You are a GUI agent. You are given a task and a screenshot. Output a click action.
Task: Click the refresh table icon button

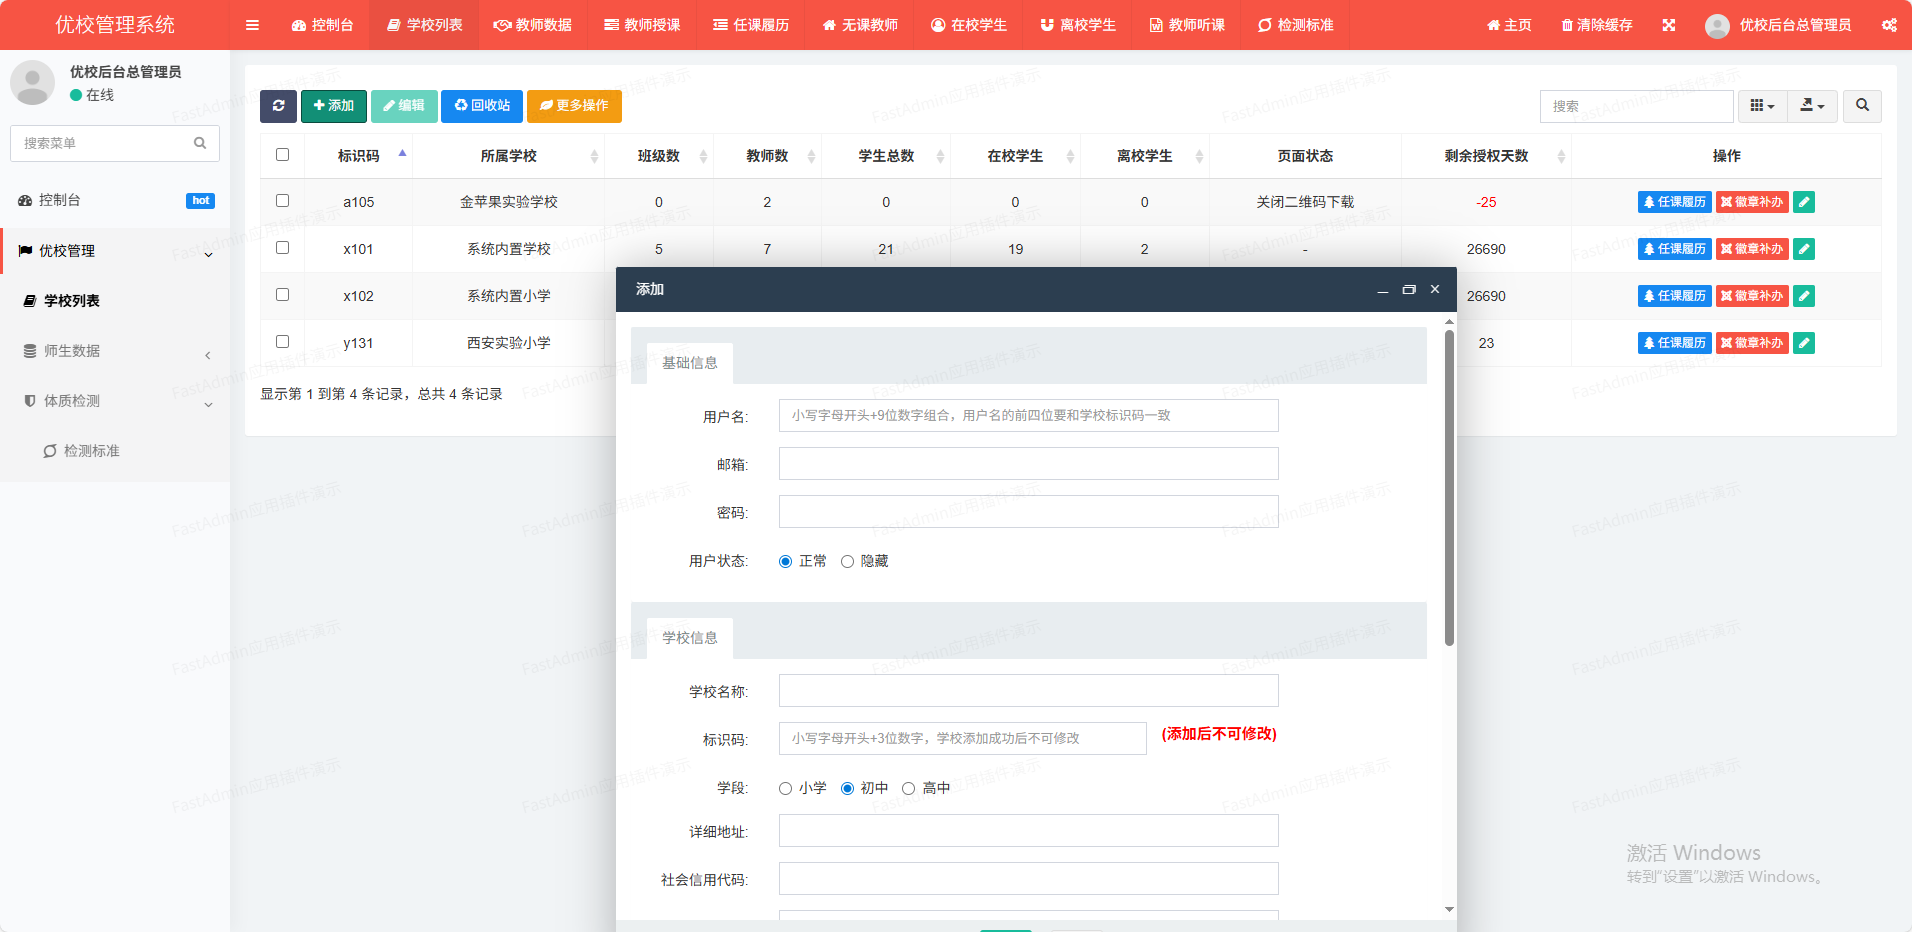point(278,106)
